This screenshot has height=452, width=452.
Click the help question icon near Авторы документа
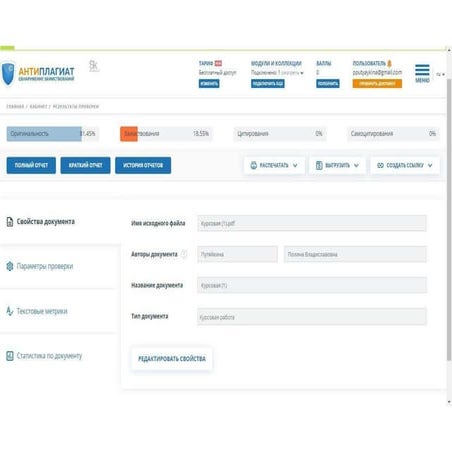coord(184,254)
